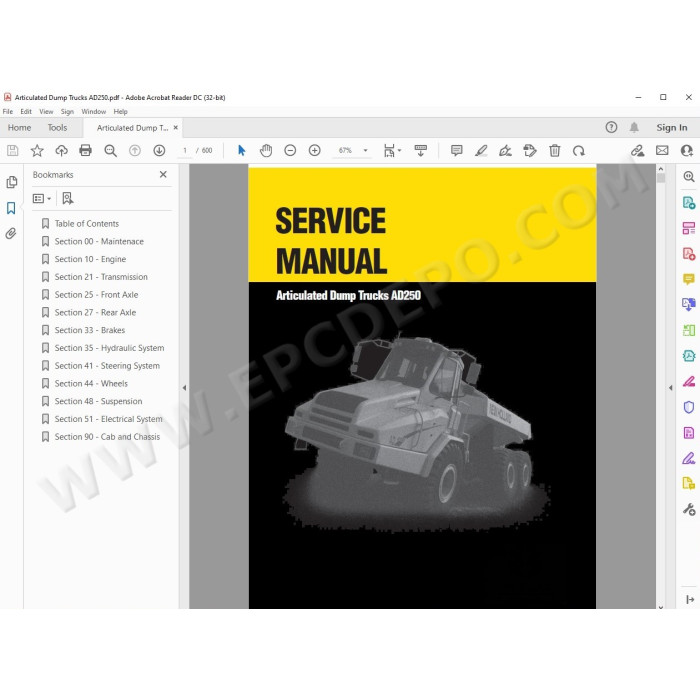Go to next page arrow

point(159,151)
